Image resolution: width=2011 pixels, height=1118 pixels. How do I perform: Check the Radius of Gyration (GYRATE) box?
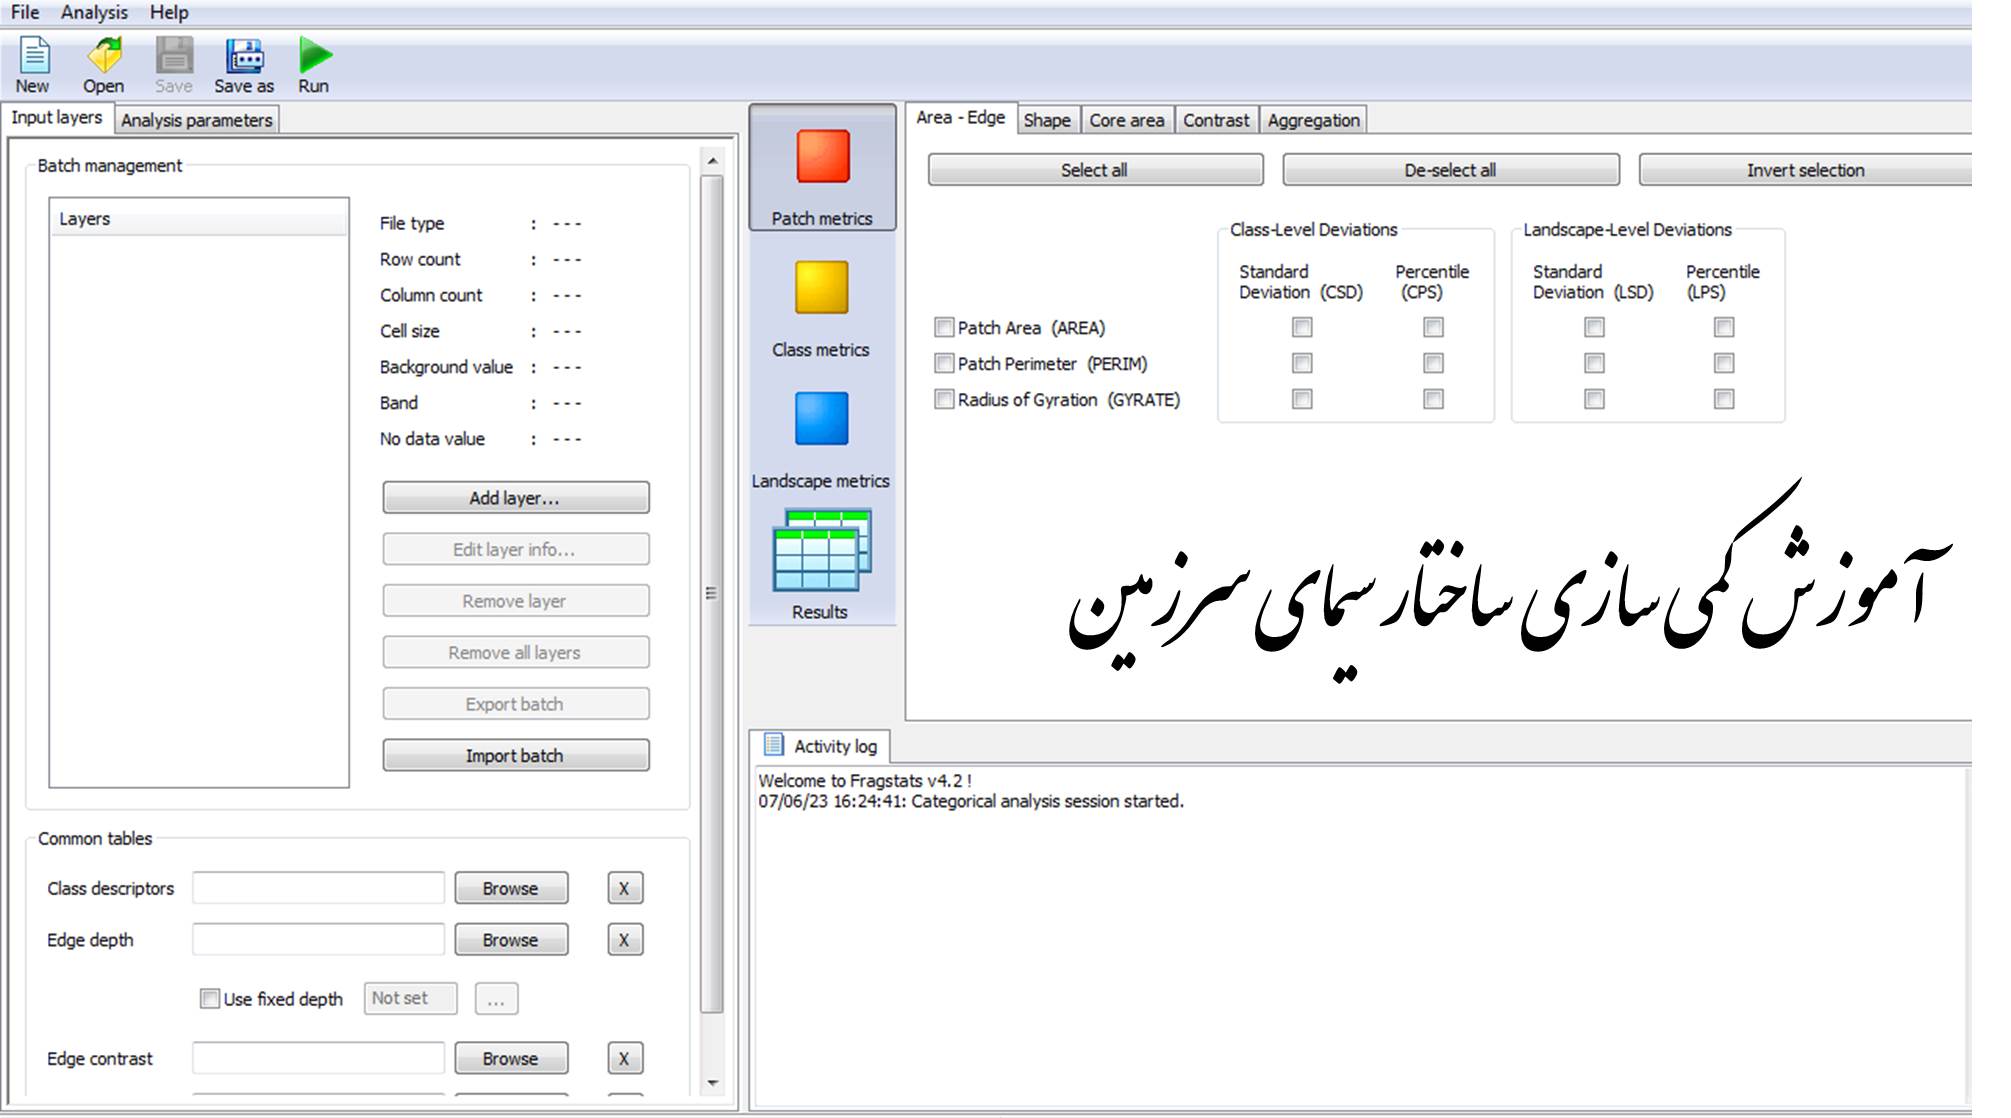tap(944, 399)
